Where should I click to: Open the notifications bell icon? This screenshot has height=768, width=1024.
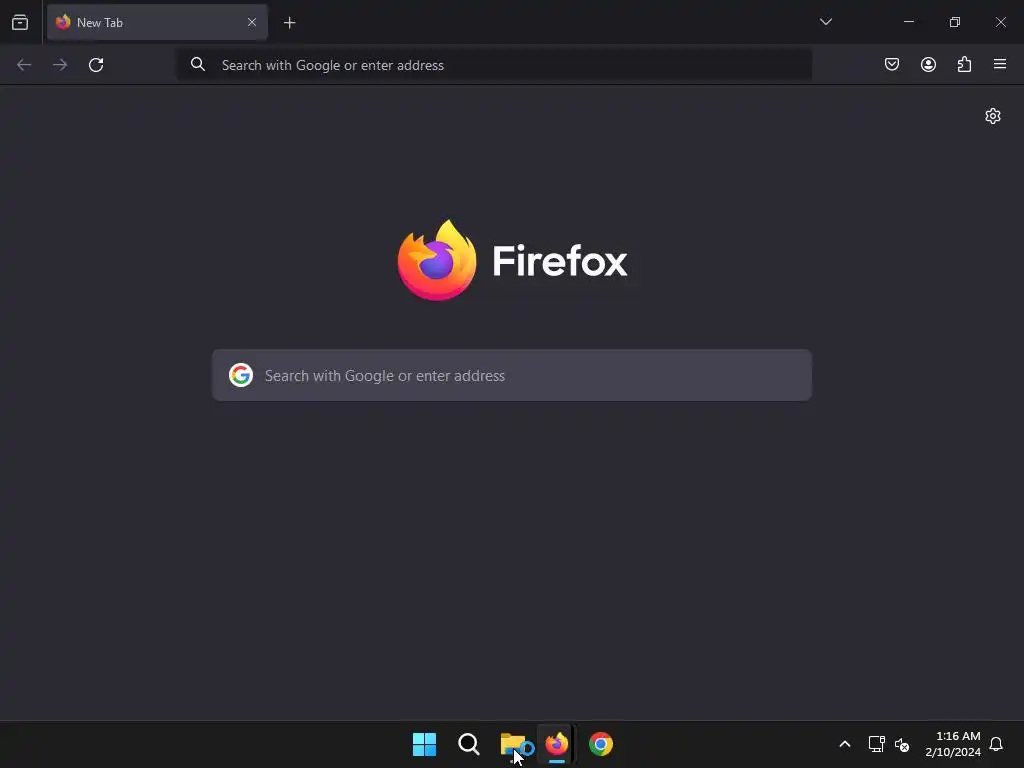tap(997, 744)
